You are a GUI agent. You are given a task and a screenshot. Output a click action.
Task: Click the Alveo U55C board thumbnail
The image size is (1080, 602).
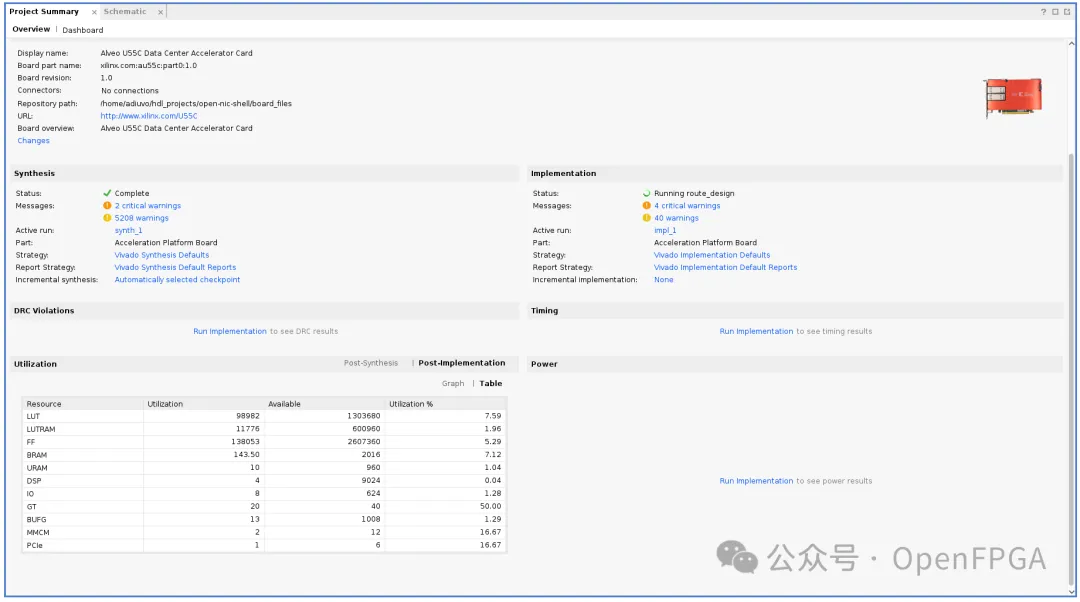tap(1012, 98)
